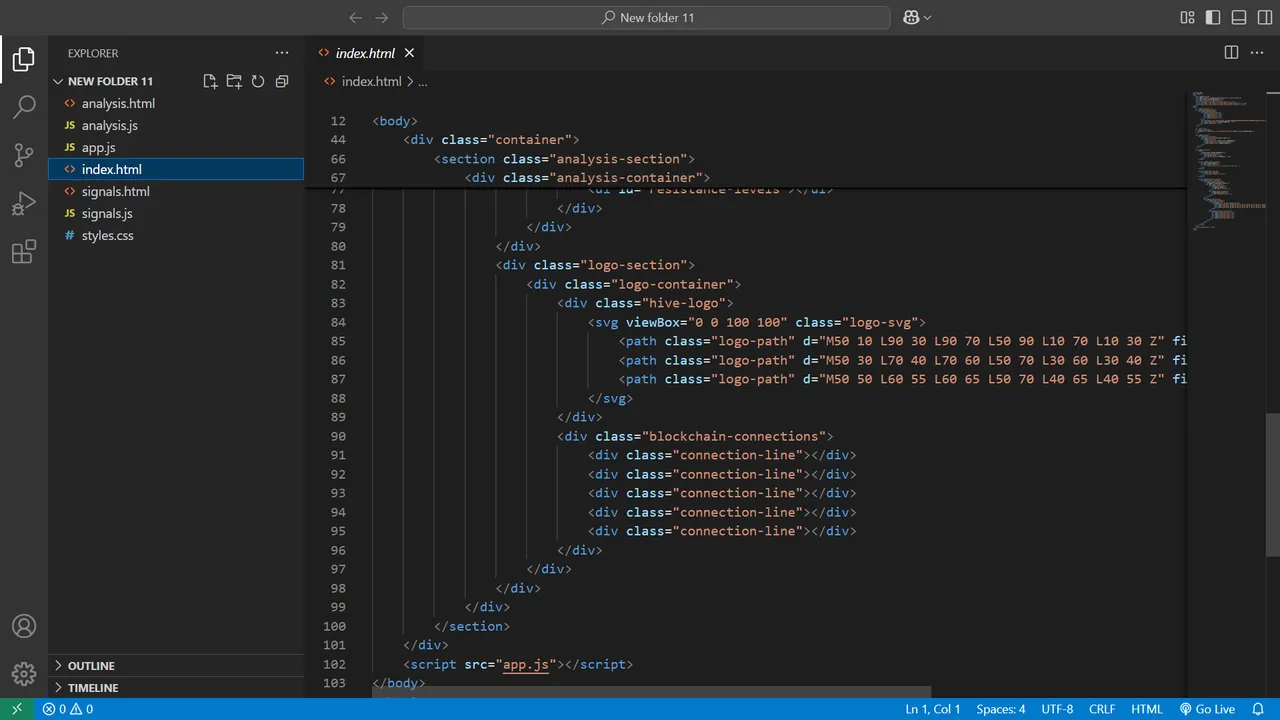This screenshot has height=720, width=1280.
Task: Toggle the secondary side bar
Action: [1265, 17]
